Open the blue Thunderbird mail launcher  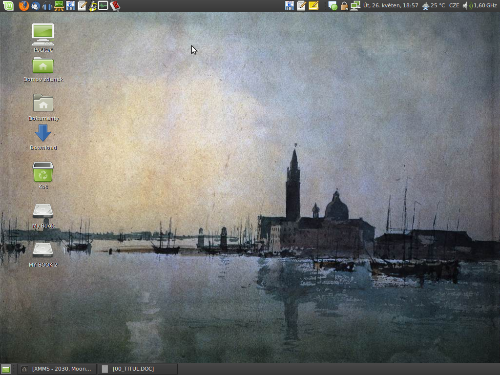[36, 6]
